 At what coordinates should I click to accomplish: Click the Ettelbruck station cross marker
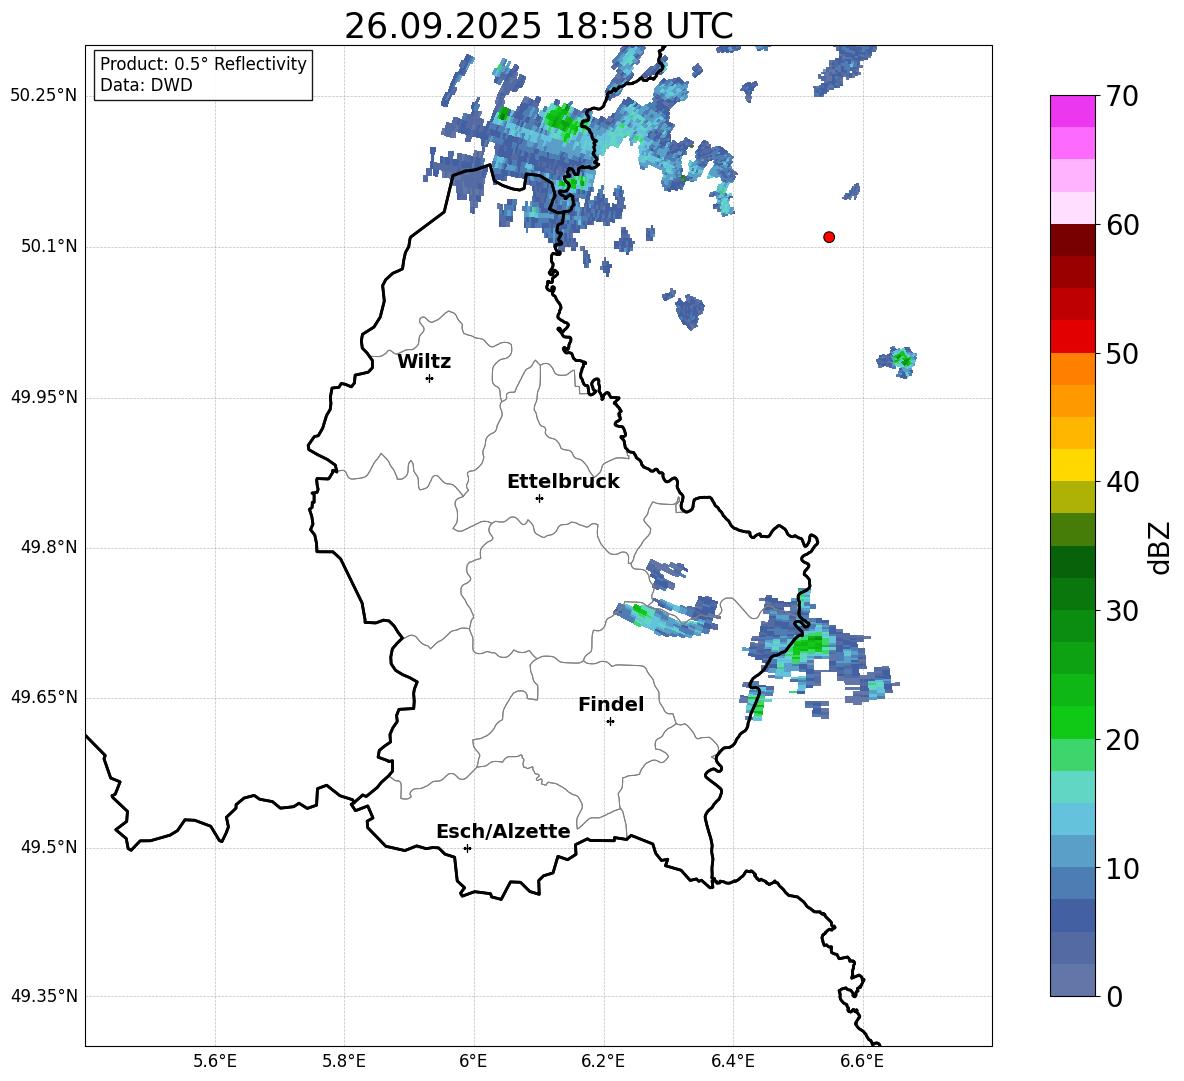click(539, 498)
